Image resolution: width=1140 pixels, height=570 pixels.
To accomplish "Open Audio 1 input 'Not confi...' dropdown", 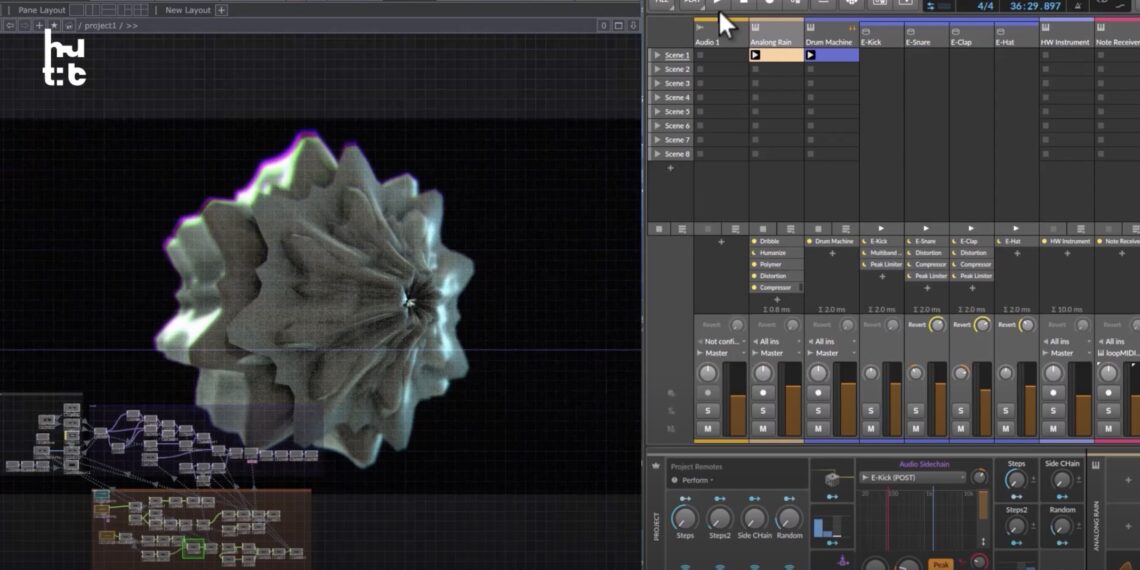I will point(721,341).
